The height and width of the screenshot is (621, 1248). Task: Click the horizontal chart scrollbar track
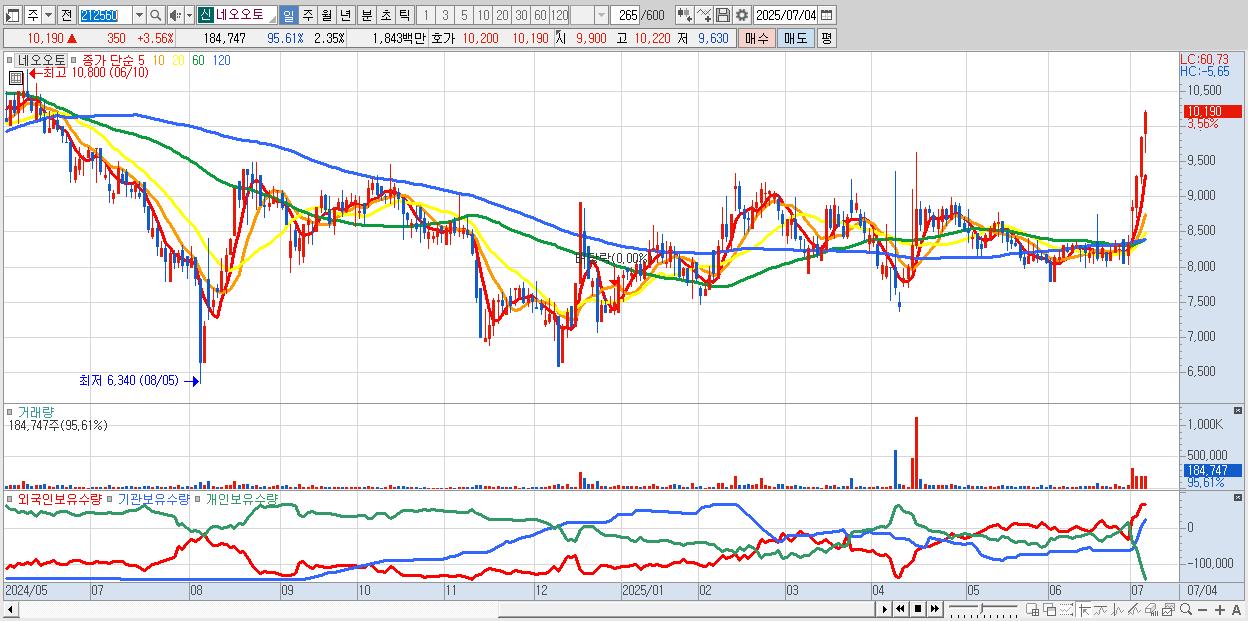point(259,609)
